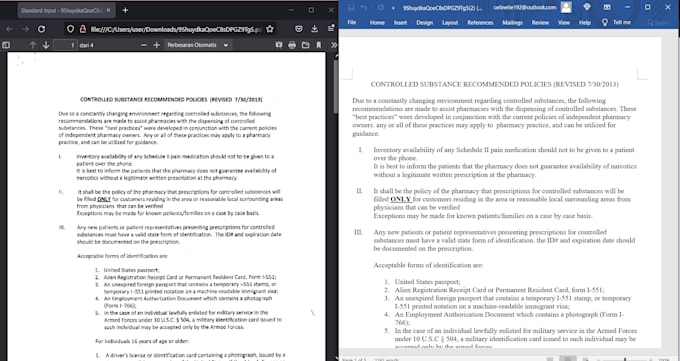Go forward in Firefox history
The height and width of the screenshot is (361, 680).
pos(25,29)
